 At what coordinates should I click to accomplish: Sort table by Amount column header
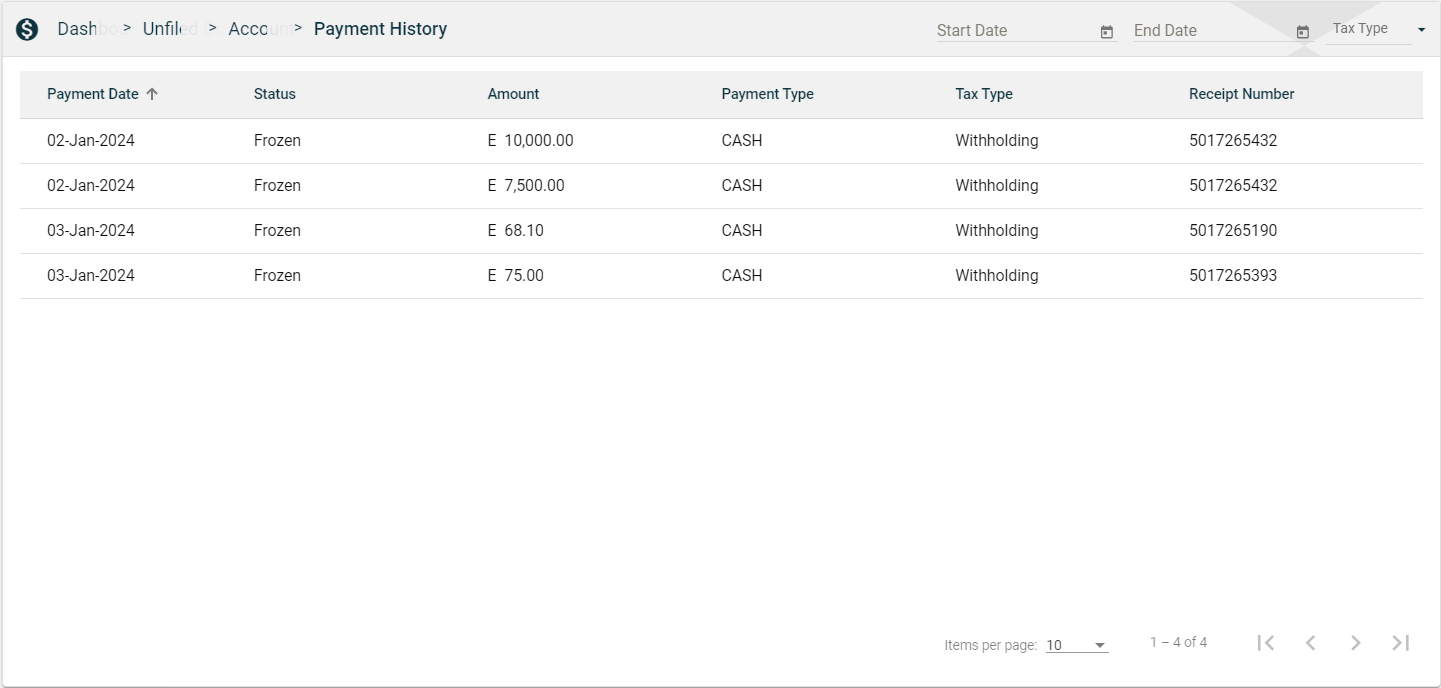coord(513,94)
